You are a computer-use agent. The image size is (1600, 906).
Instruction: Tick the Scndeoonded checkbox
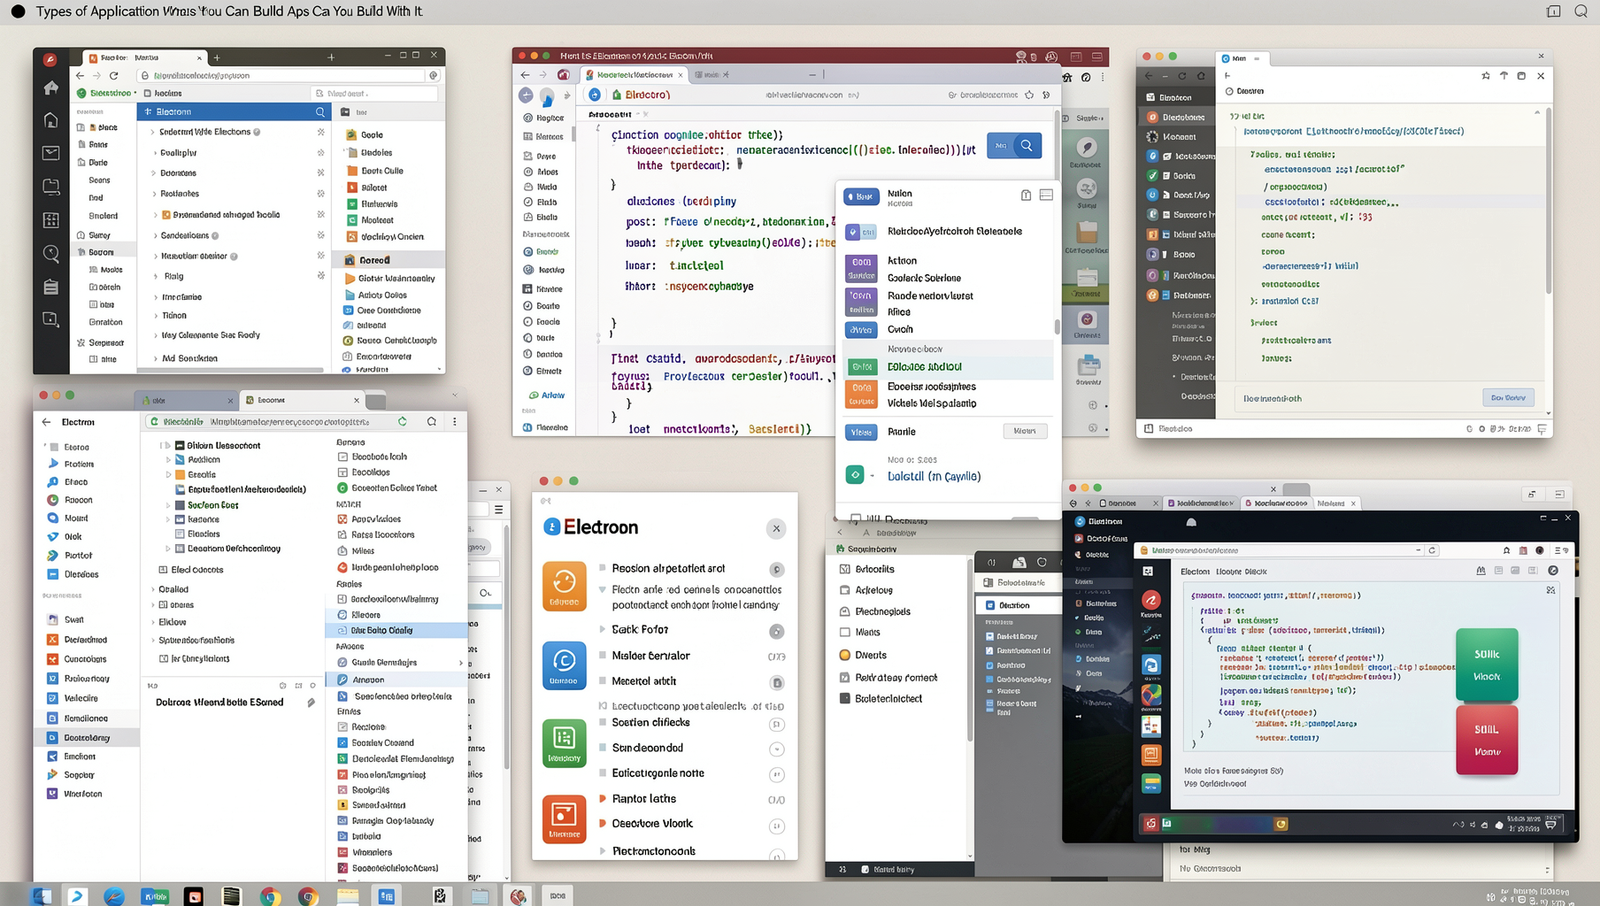tap(602, 748)
